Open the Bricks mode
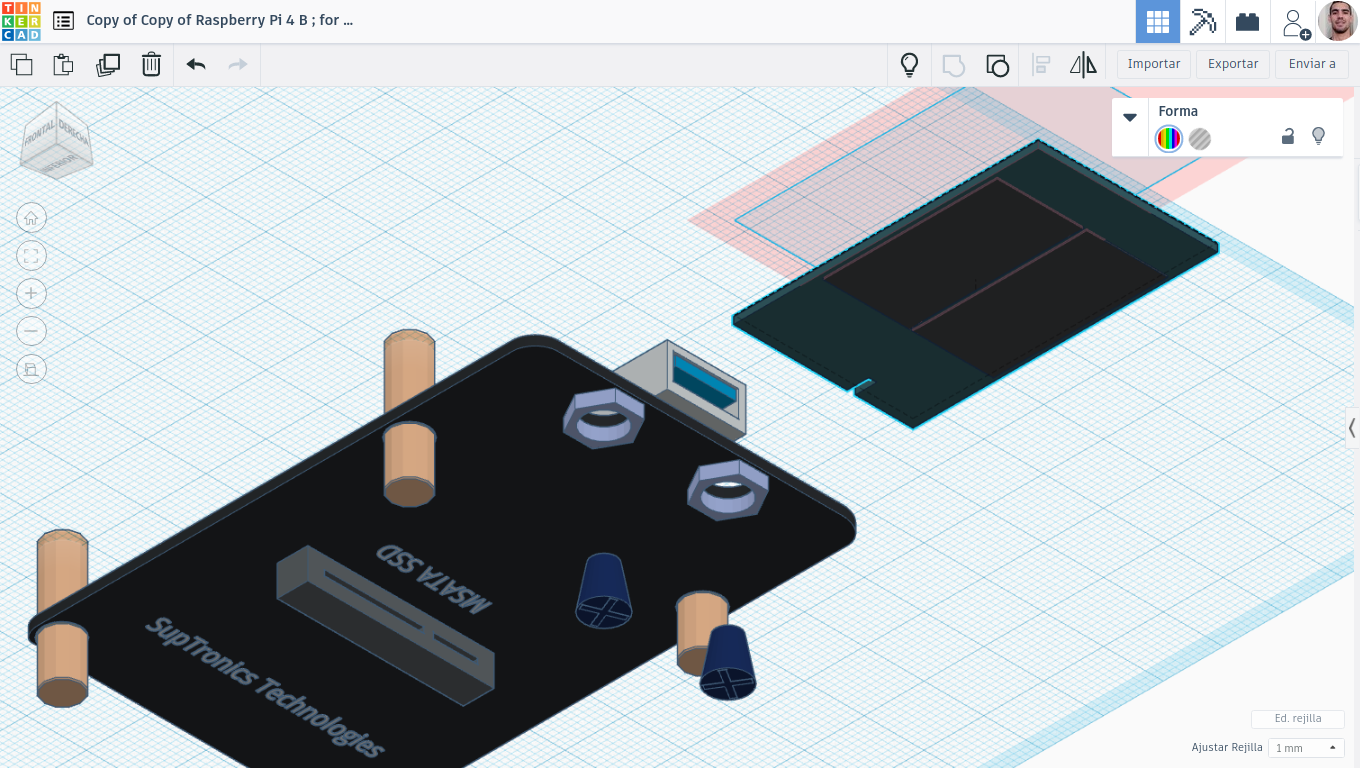This screenshot has width=1360, height=768. click(1247, 21)
